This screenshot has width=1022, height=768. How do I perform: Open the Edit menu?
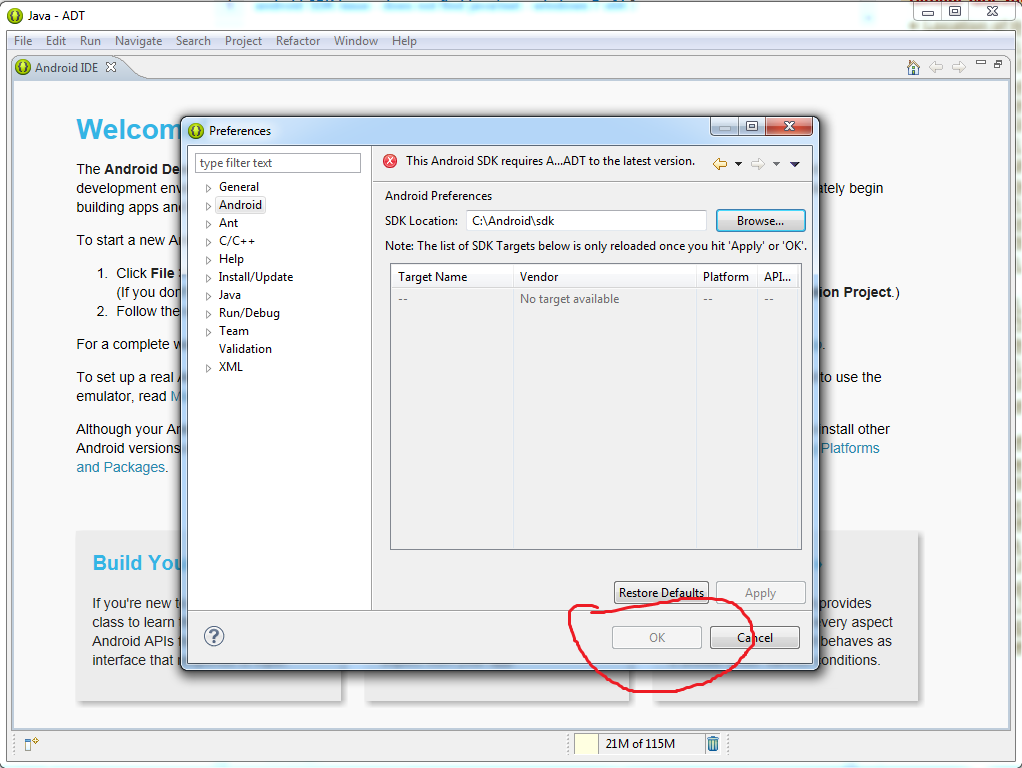pyautogui.click(x=55, y=40)
